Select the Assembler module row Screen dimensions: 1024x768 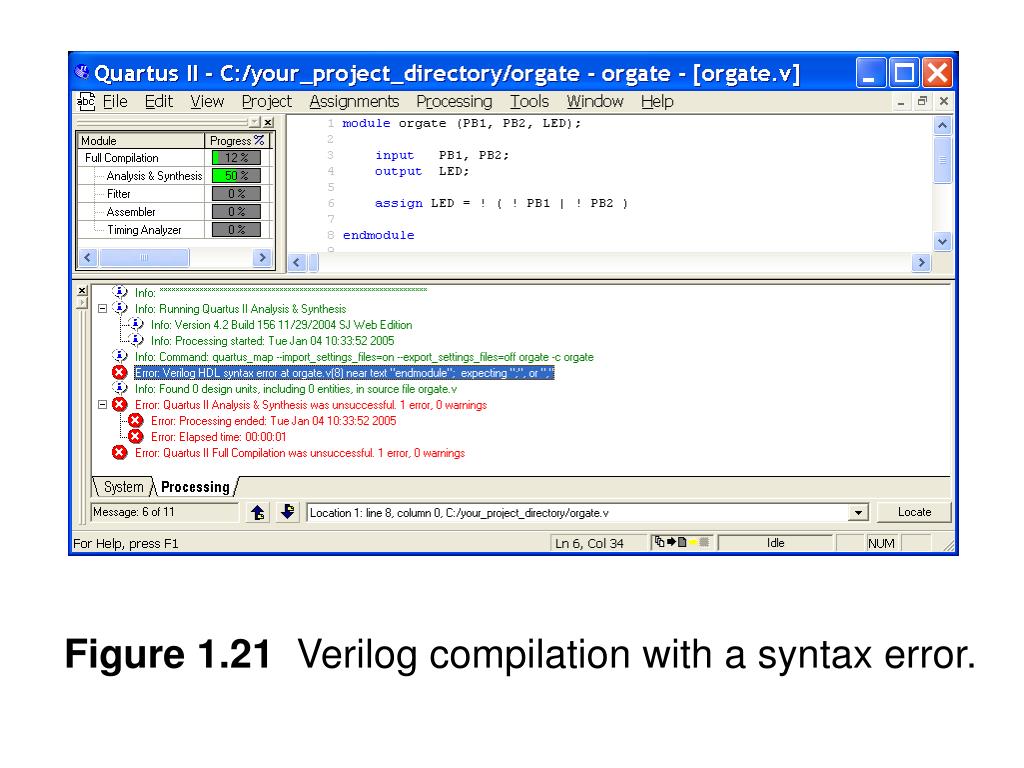174,212
